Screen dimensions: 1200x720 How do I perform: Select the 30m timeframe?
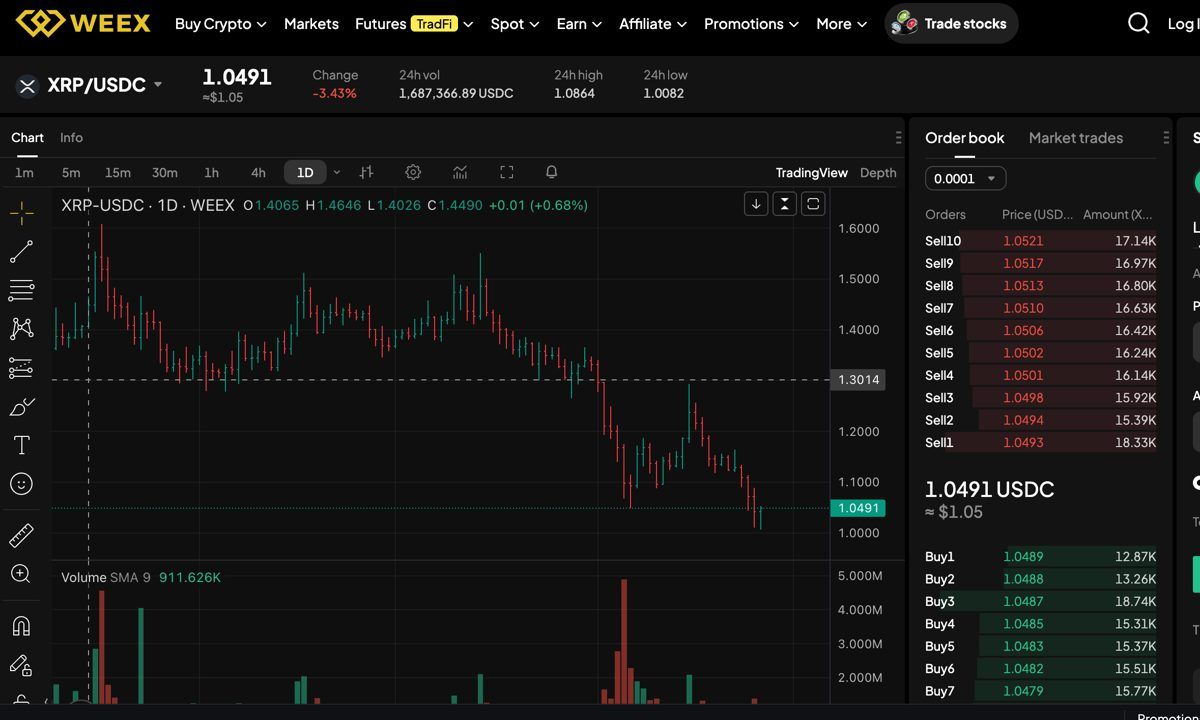[165, 173]
